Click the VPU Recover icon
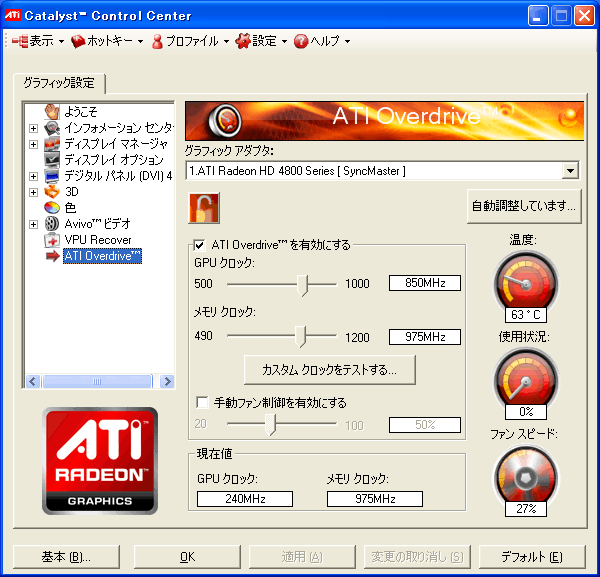Viewport: 600px width, 577px height. click(52, 239)
